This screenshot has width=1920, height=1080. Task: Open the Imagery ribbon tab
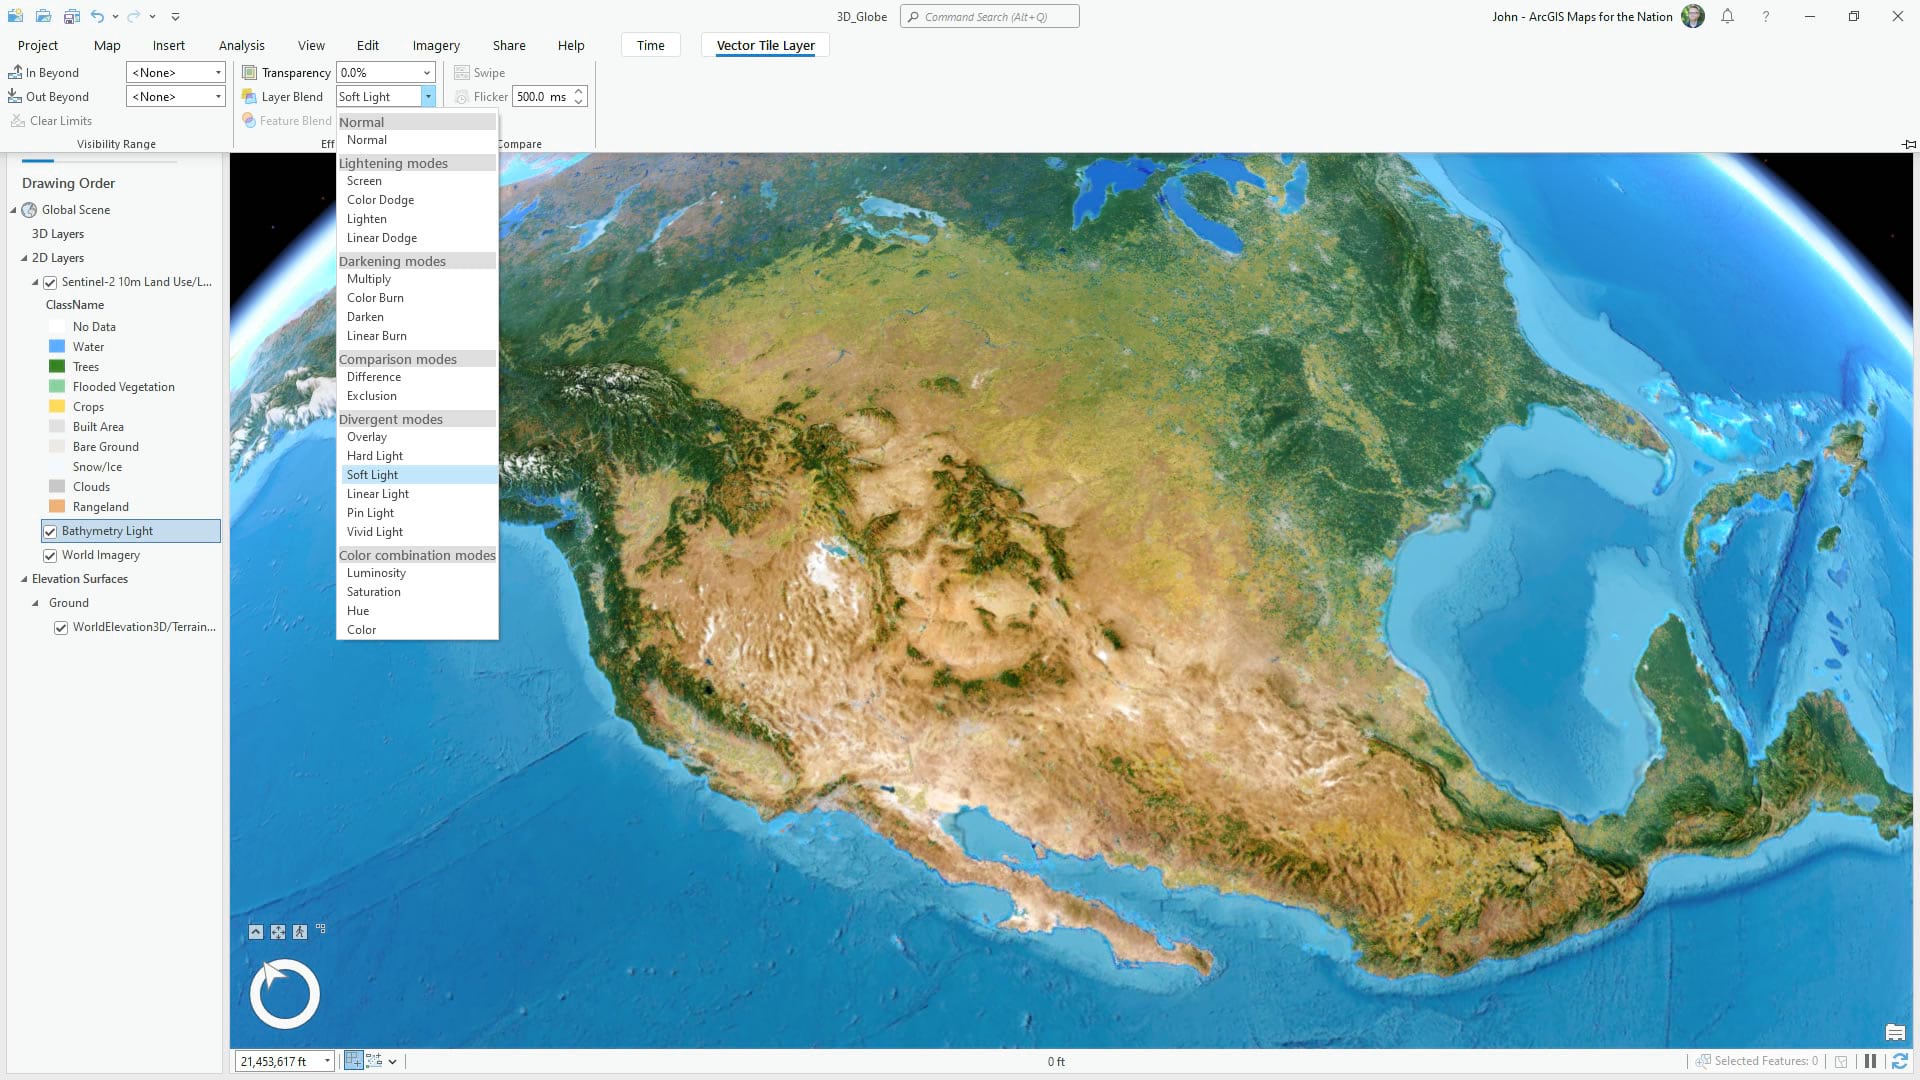click(x=436, y=45)
